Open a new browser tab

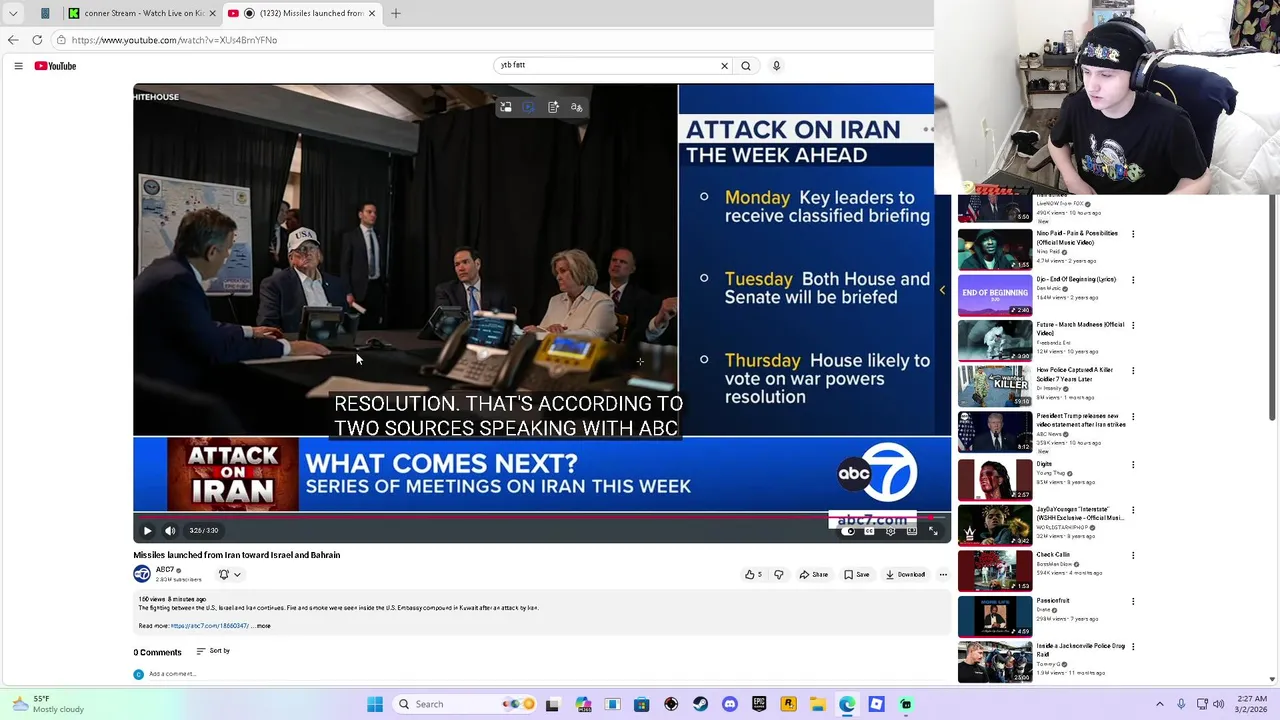[x=396, y=13]
